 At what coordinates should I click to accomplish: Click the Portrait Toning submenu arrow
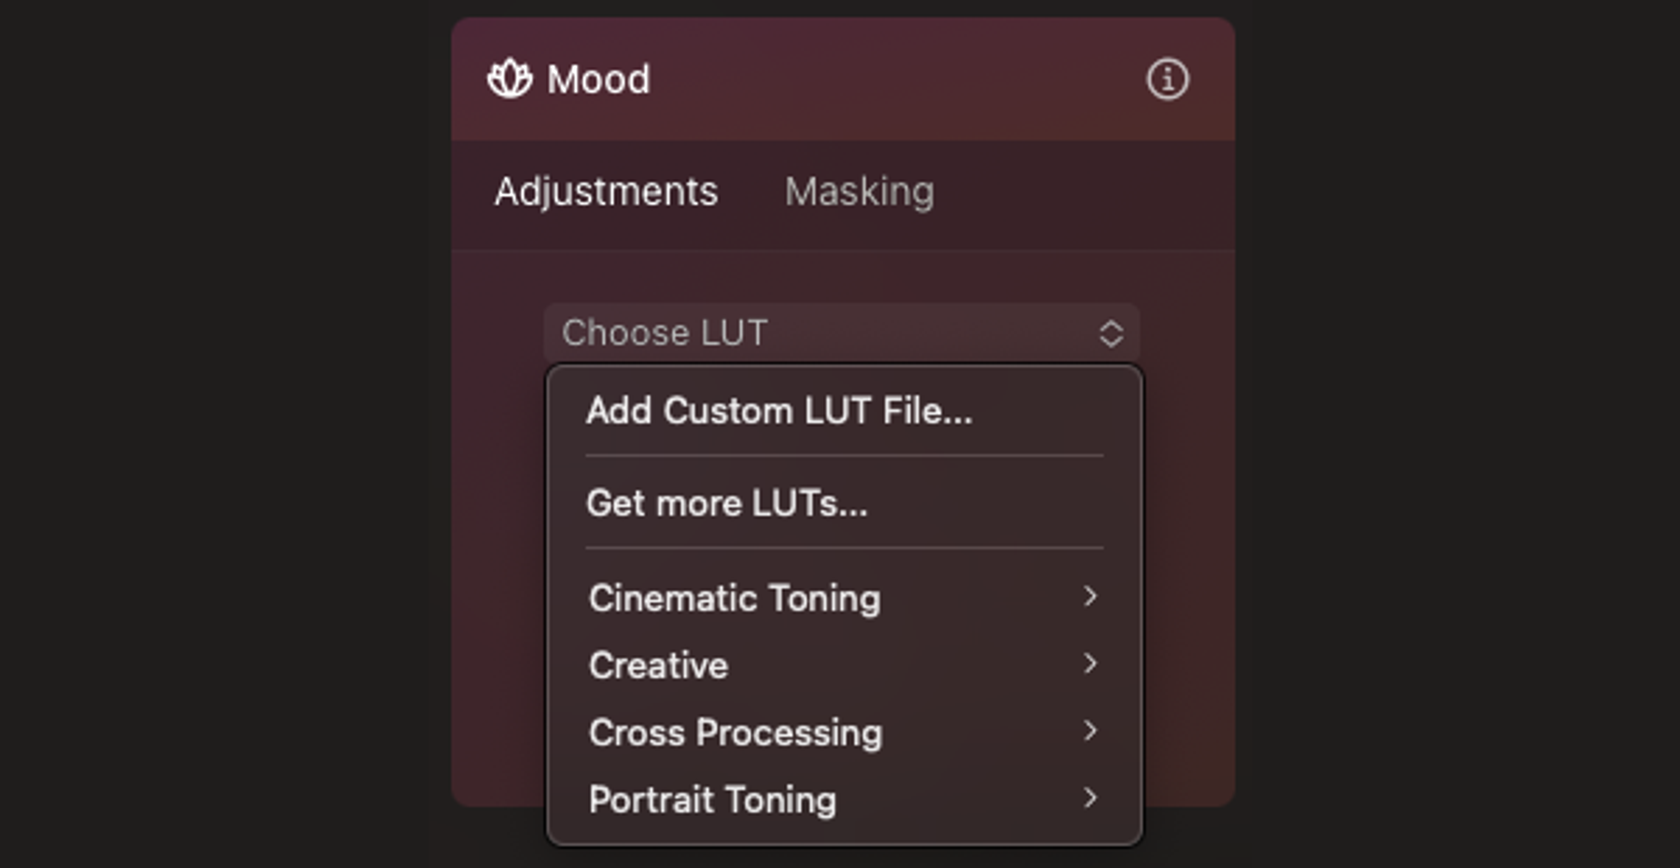tap(1090, 798)
